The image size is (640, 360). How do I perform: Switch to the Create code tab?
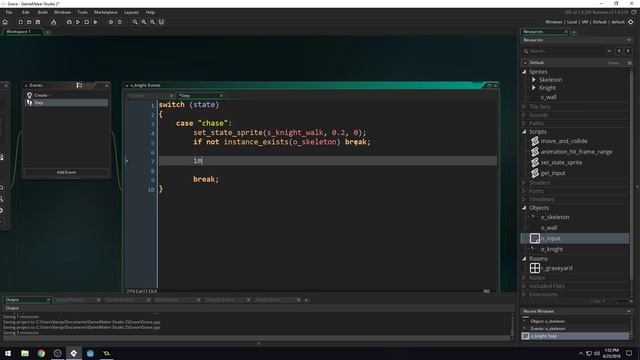tap(150, 96)
